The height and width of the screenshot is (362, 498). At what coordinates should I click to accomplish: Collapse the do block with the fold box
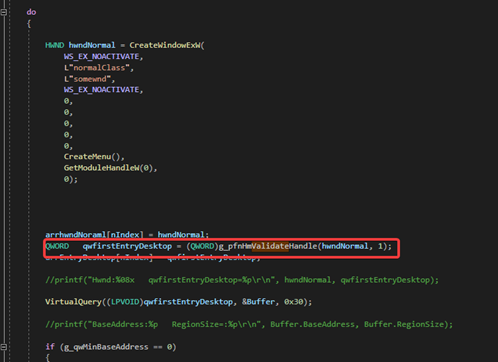pos(4,12)
